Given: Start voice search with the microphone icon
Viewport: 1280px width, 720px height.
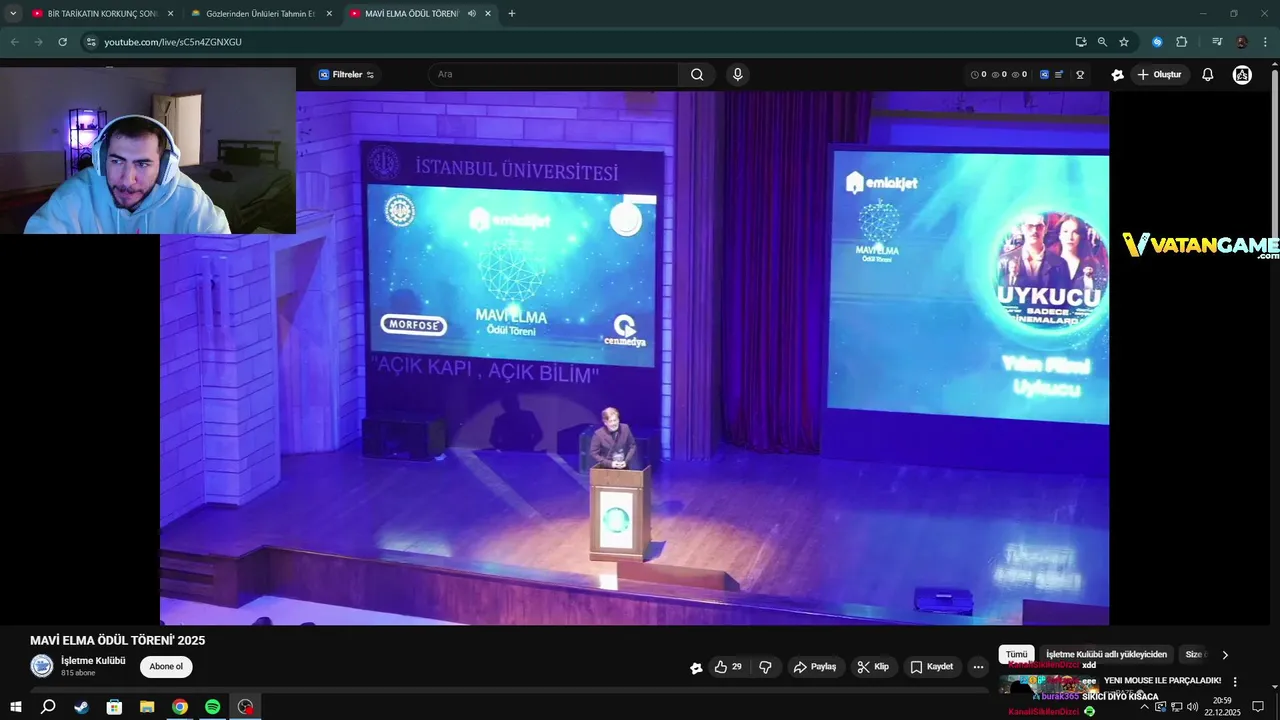Looking at the screenshot, I should coord(737,74).
